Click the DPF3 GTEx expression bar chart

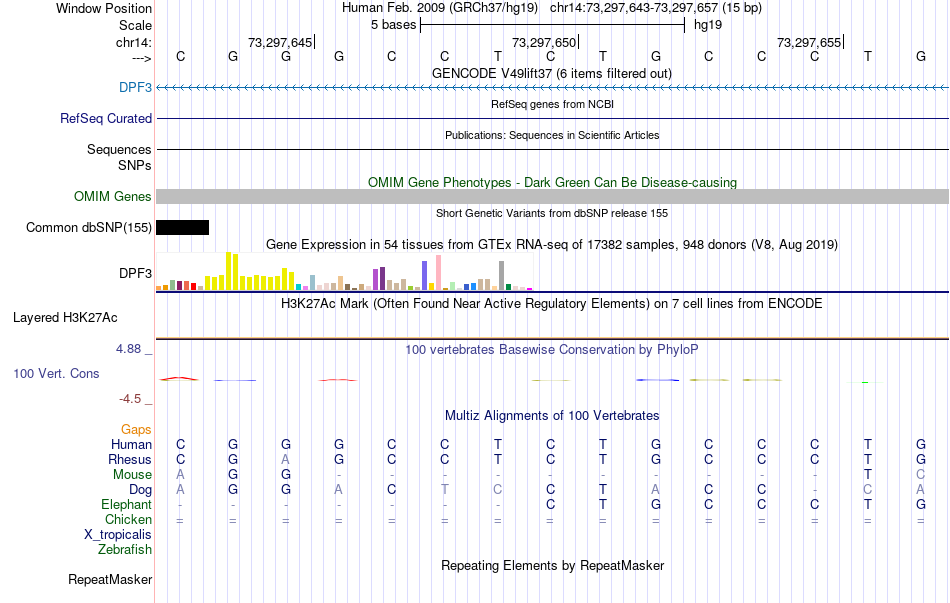[x=344, y=272]
